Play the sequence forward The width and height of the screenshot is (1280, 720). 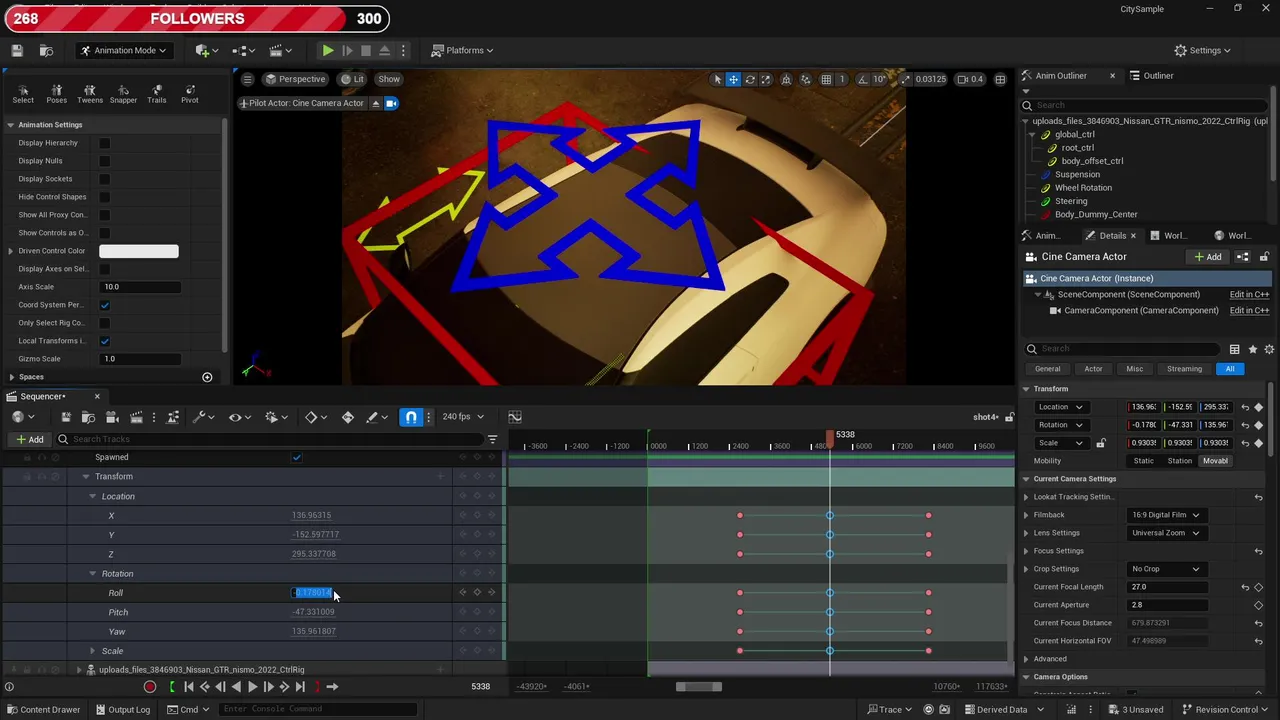pyautogui.click(x=252, y=687)
